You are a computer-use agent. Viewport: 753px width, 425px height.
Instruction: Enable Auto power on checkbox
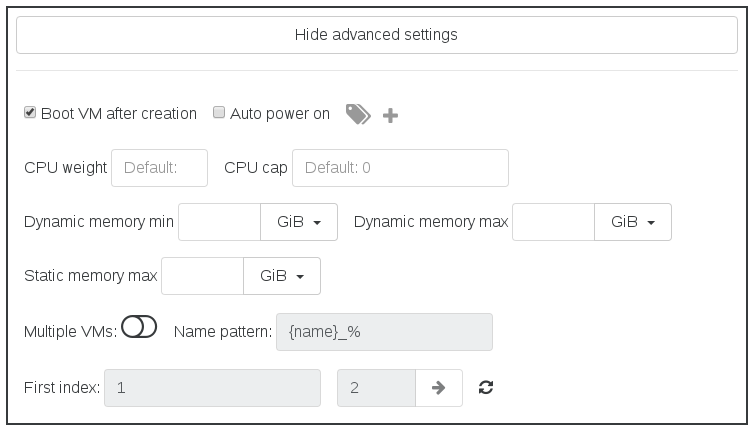point(219,112)
